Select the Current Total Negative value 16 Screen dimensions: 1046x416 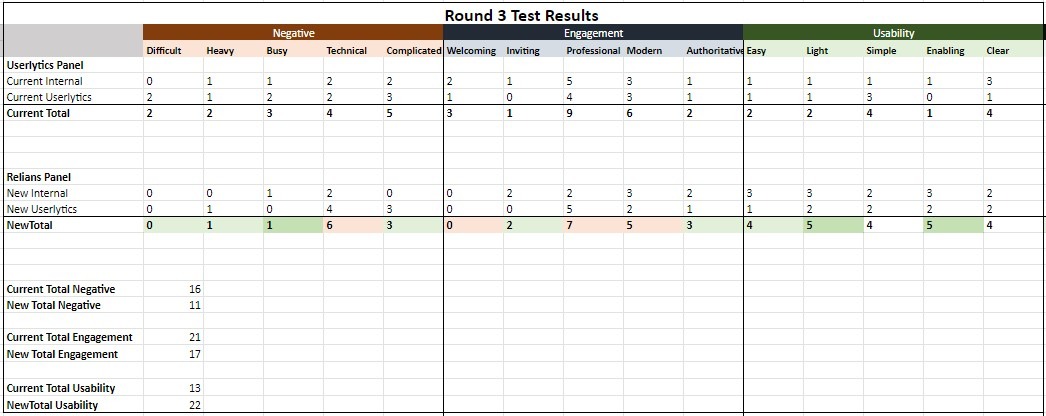click(x=194, y=289)
